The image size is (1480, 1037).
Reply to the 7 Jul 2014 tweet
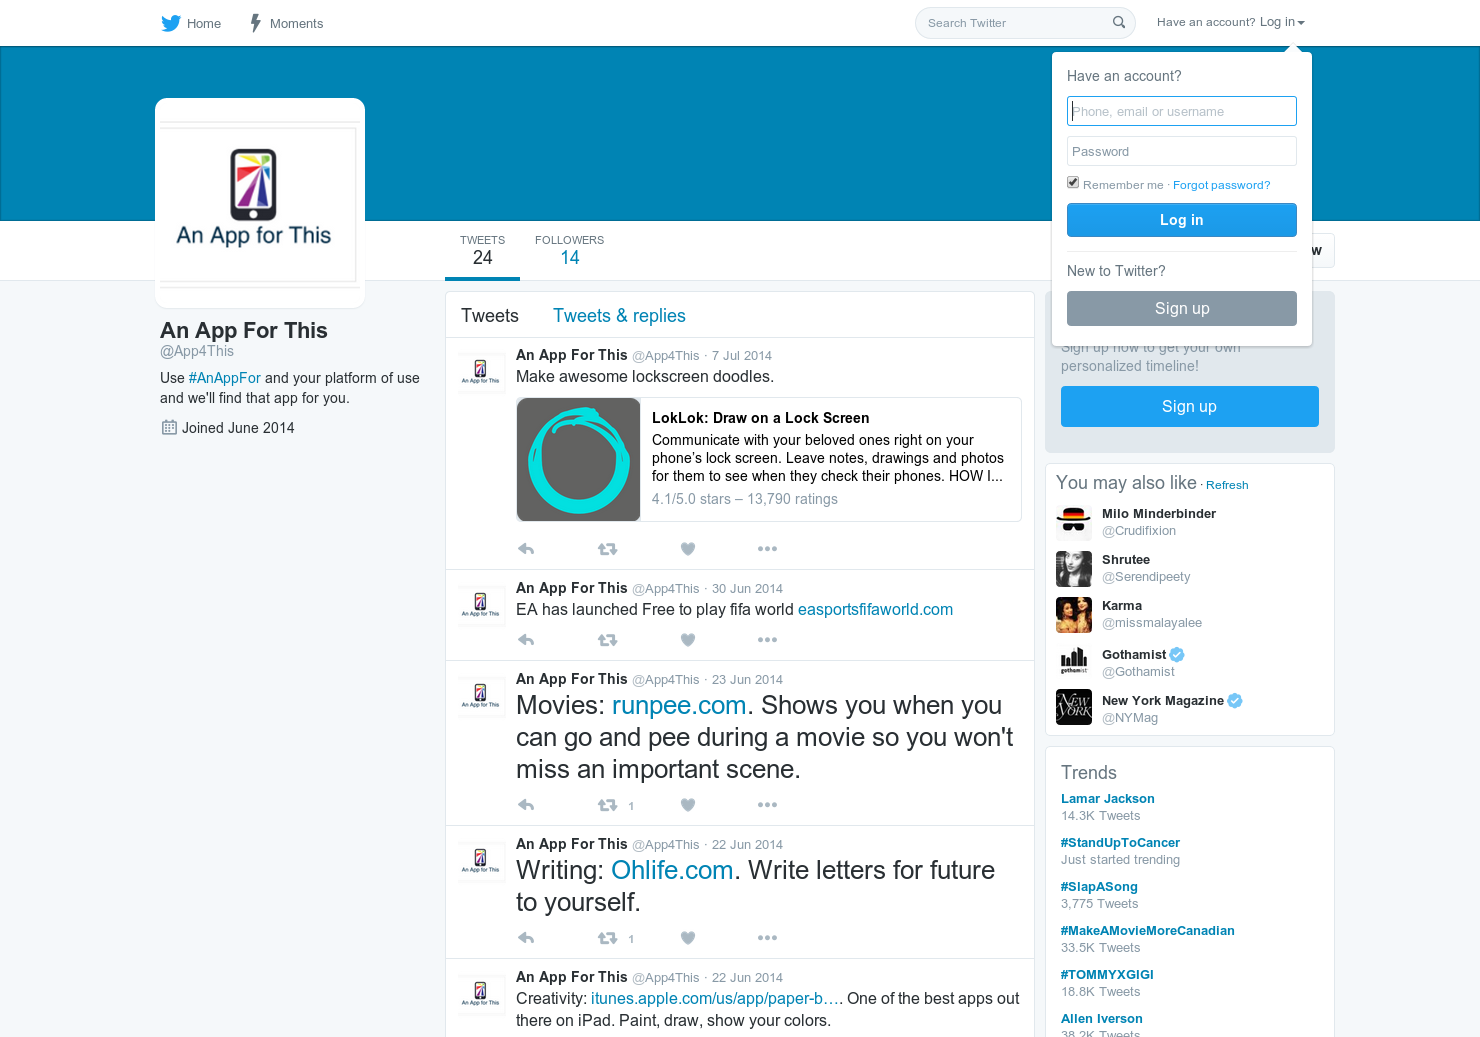pyautogui.click(x=527, y=549)
